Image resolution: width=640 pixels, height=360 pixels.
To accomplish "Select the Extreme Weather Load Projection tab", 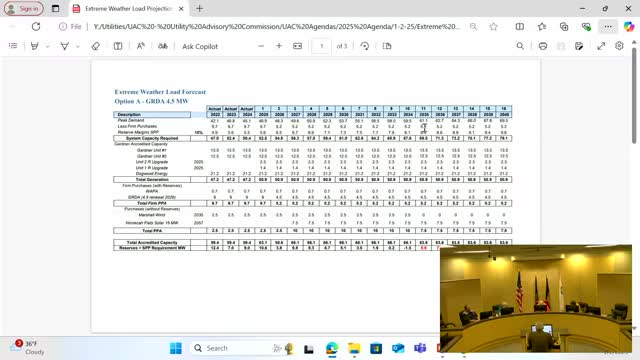I will (x=128, y=9).
